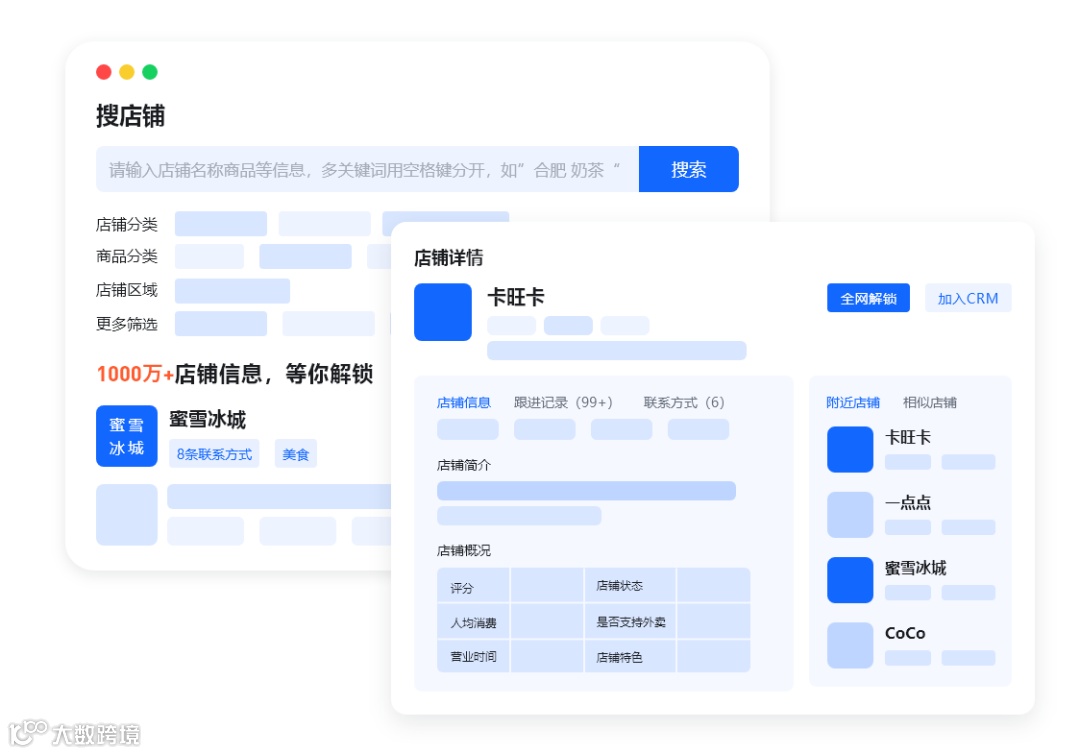Select the 相似店铺 tab

pyautogui.click(x=930, y=403)
